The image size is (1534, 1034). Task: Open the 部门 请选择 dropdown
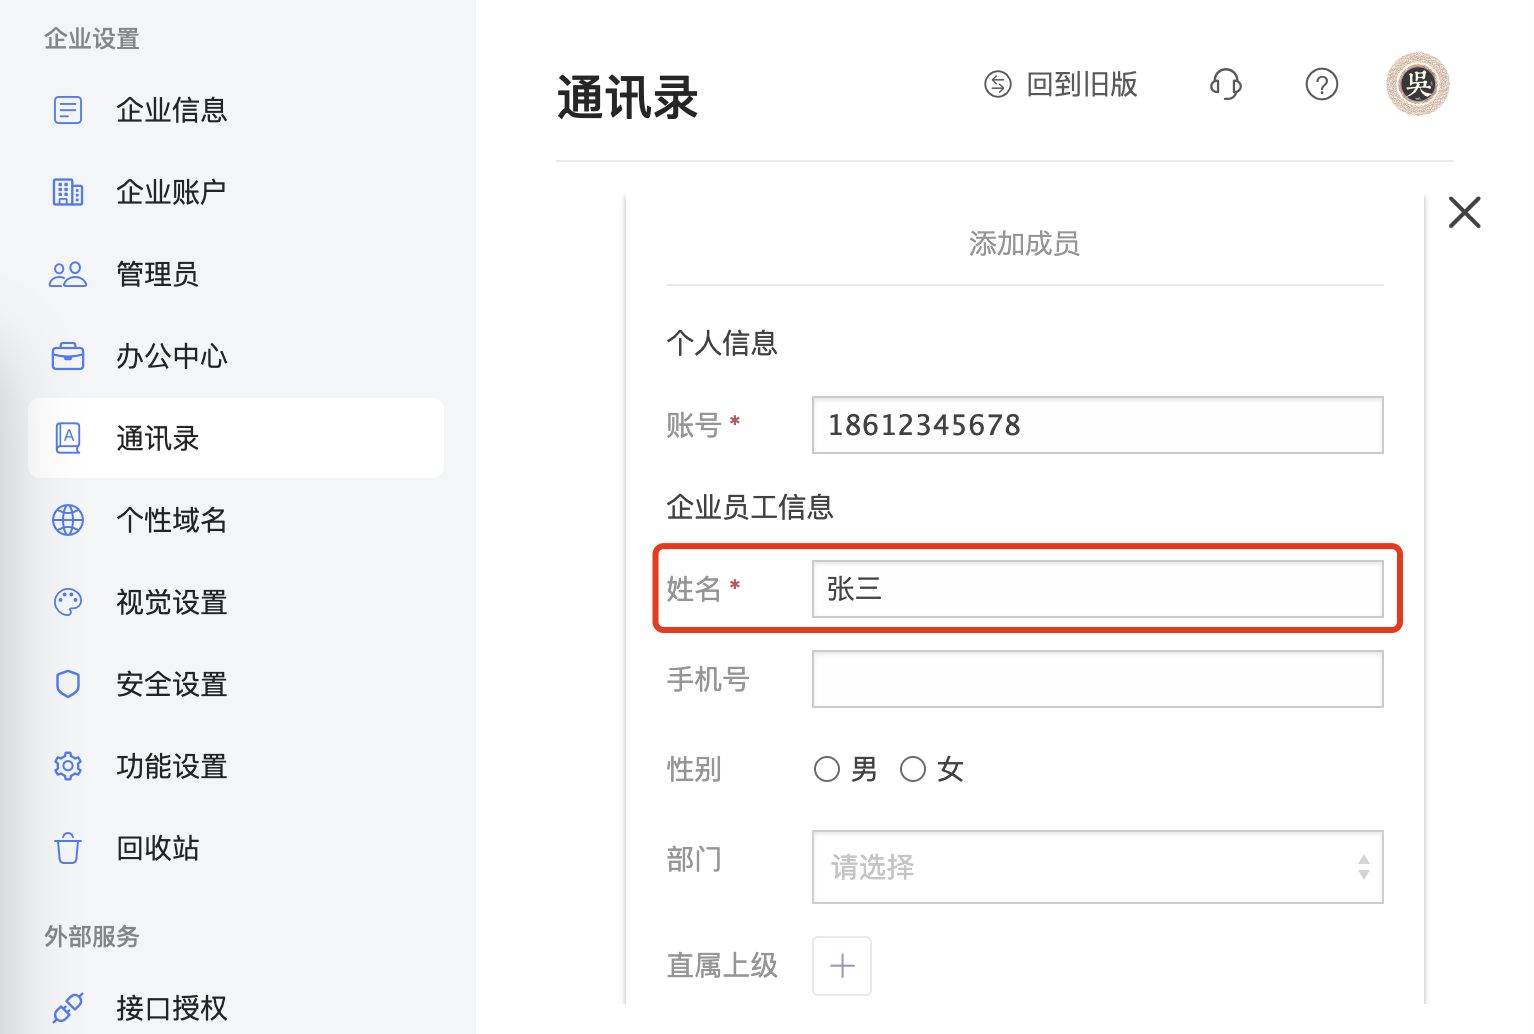(1098, 867)
